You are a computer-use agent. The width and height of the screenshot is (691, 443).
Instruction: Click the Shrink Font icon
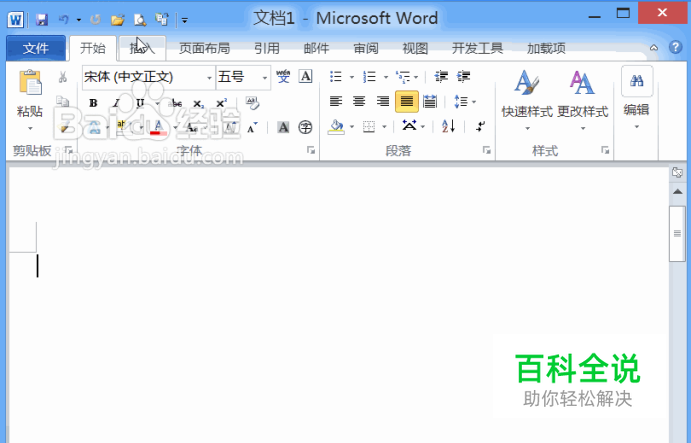coord(253,128)
